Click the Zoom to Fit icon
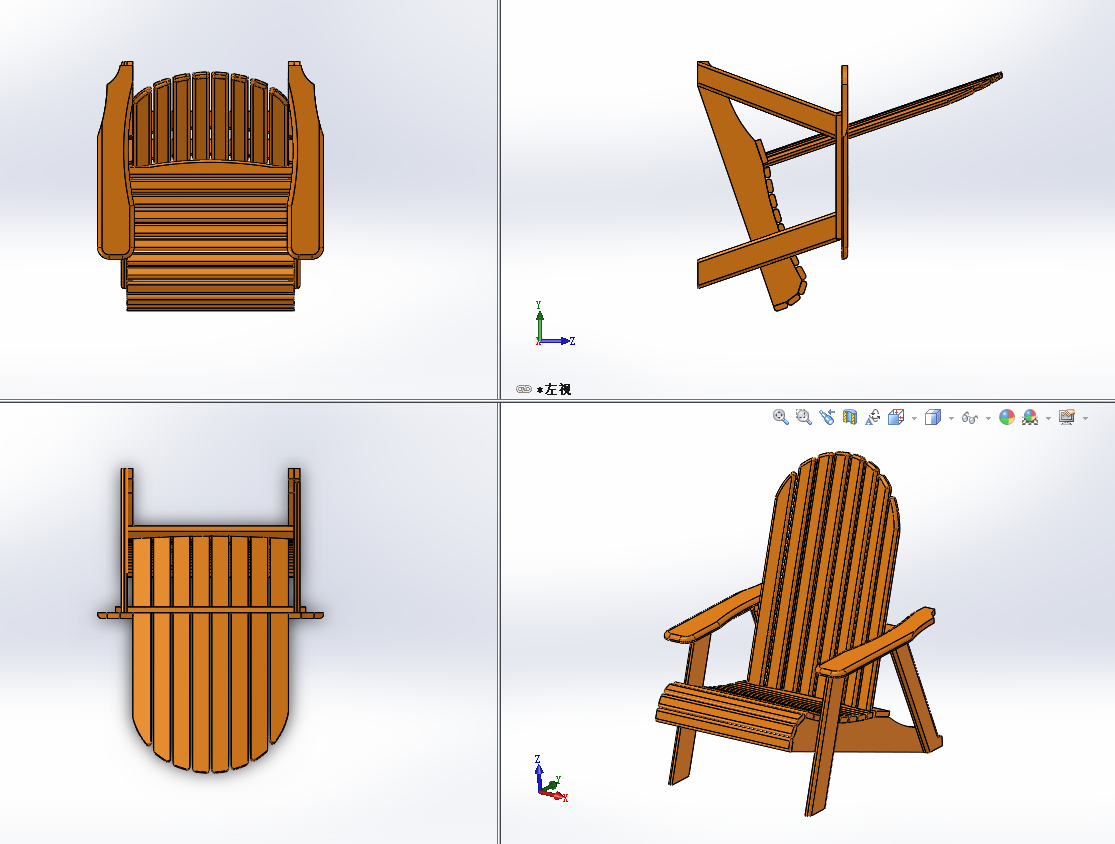The height and width of the screenshot is (844, 1115). [x=780, y=417]
